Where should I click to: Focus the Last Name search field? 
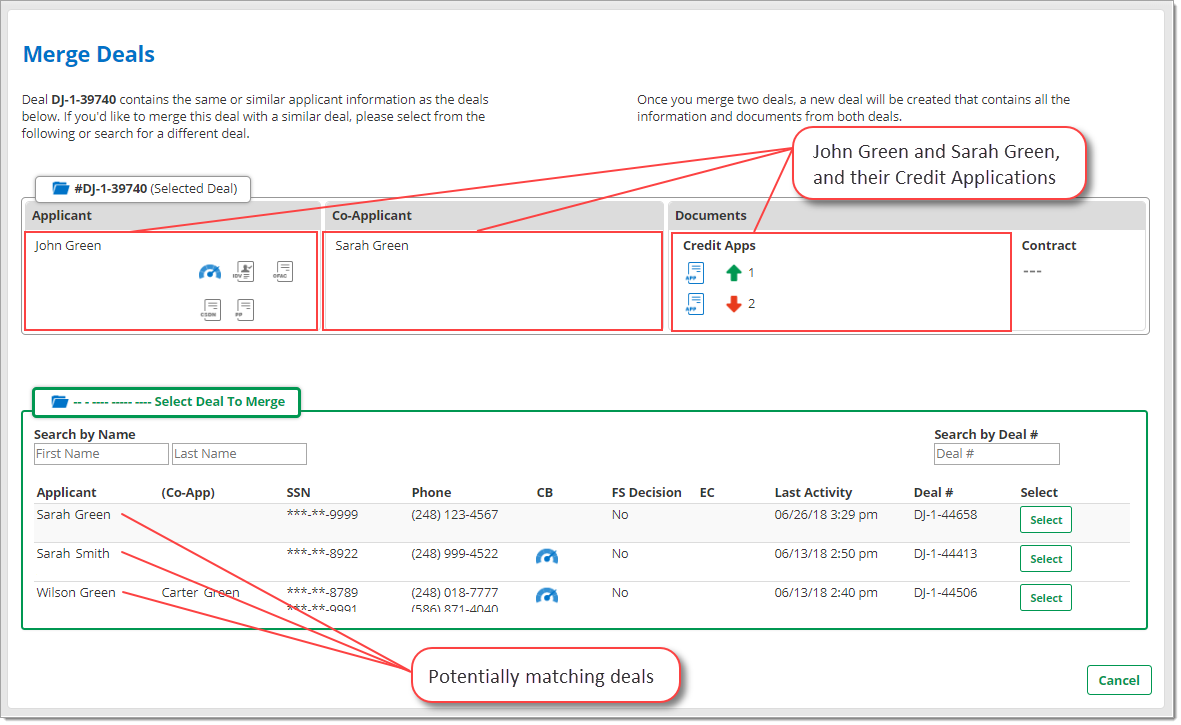click(239, 454)
